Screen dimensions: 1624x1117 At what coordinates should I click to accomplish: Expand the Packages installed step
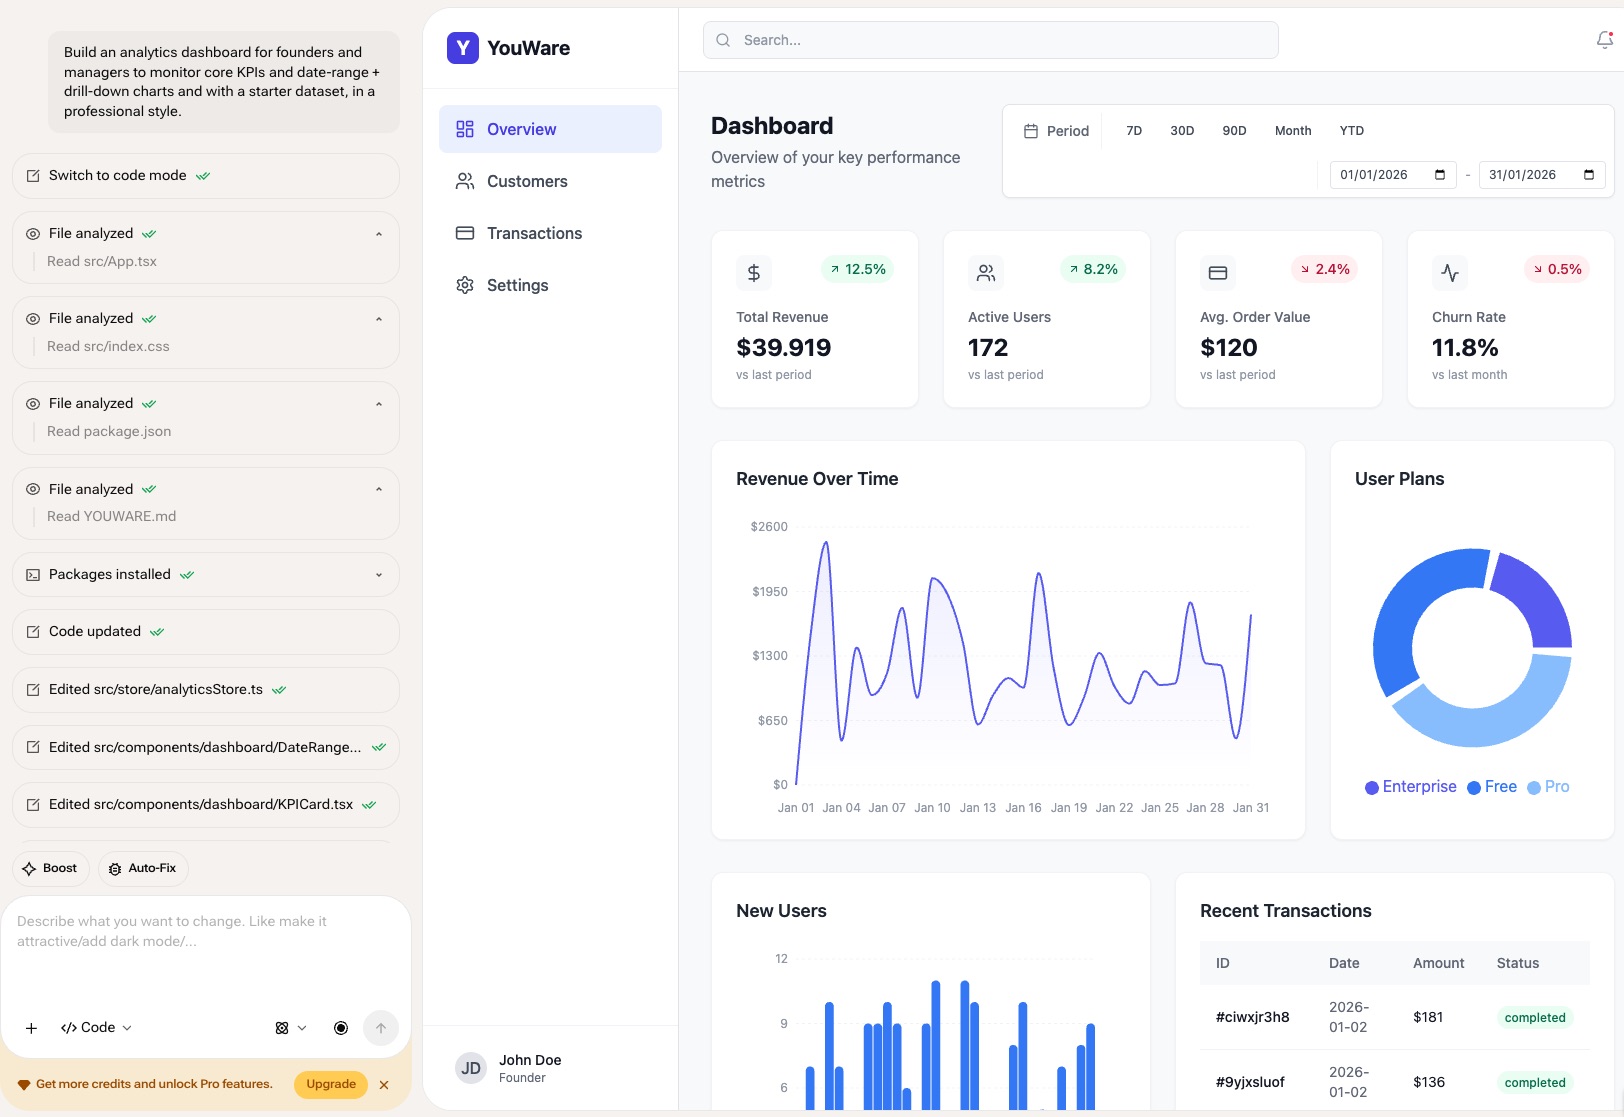(379, 575)
